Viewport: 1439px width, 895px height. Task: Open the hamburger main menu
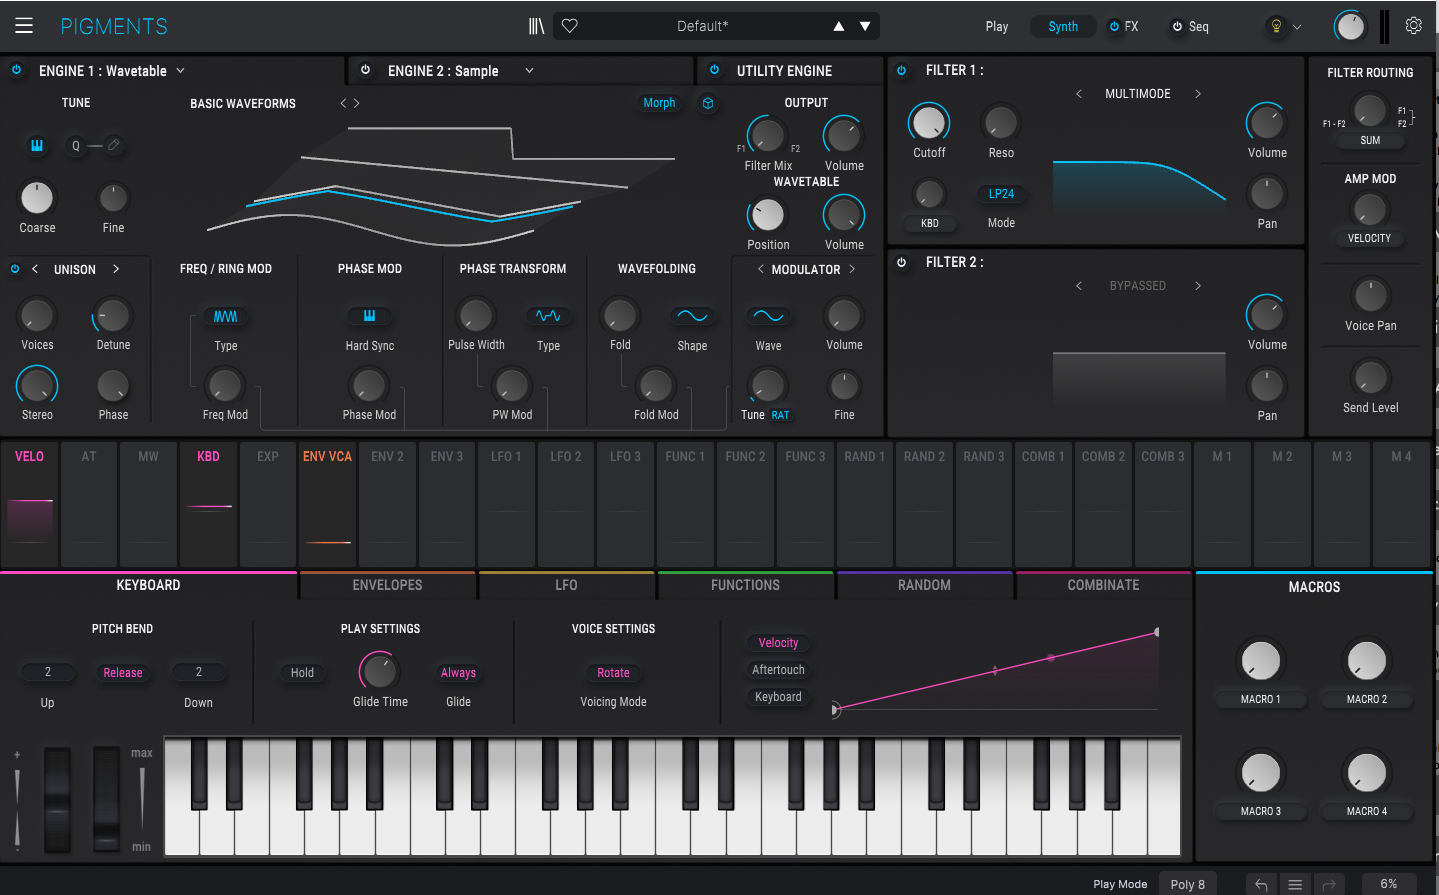24,26
